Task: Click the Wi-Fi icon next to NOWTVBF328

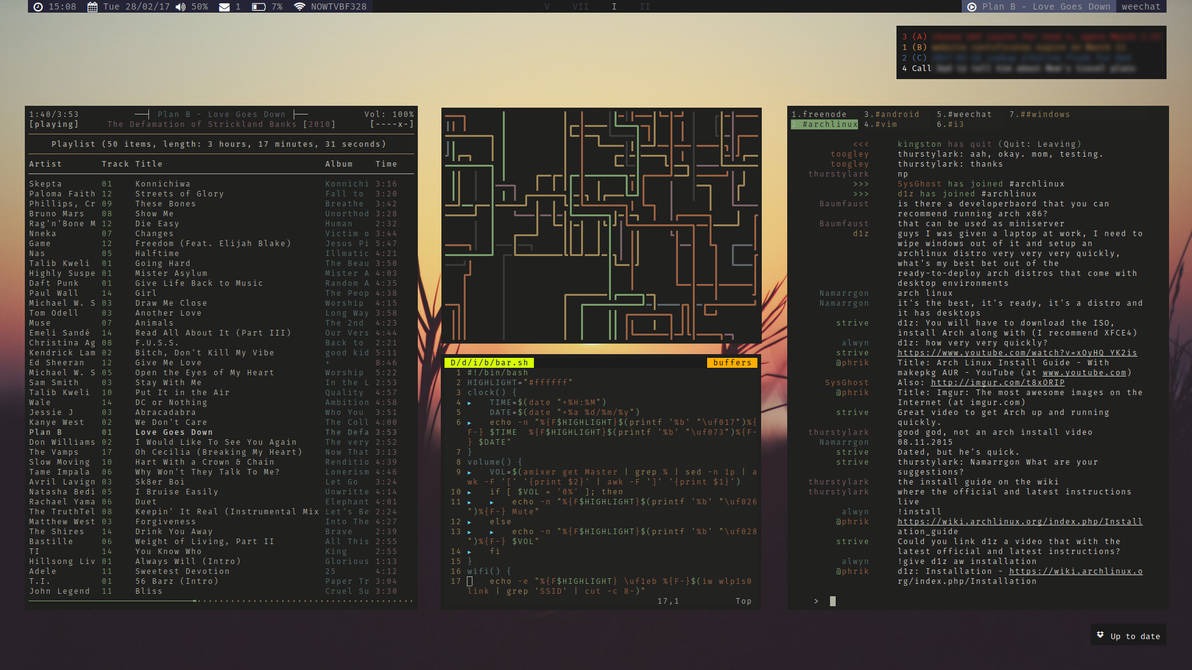Action: click(x=300, y=7)
